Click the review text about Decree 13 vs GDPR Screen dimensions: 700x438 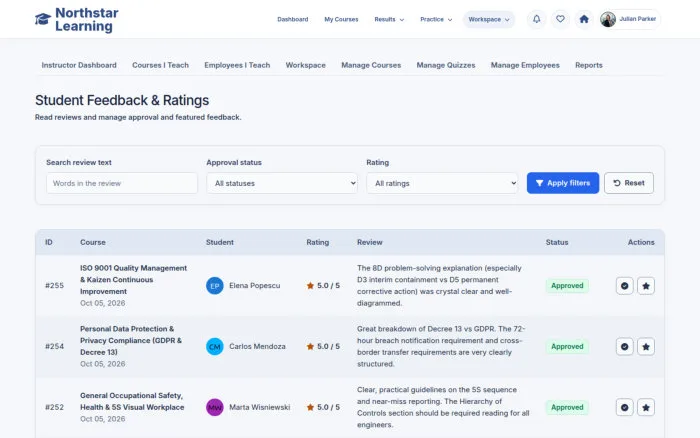click(441, 346)
